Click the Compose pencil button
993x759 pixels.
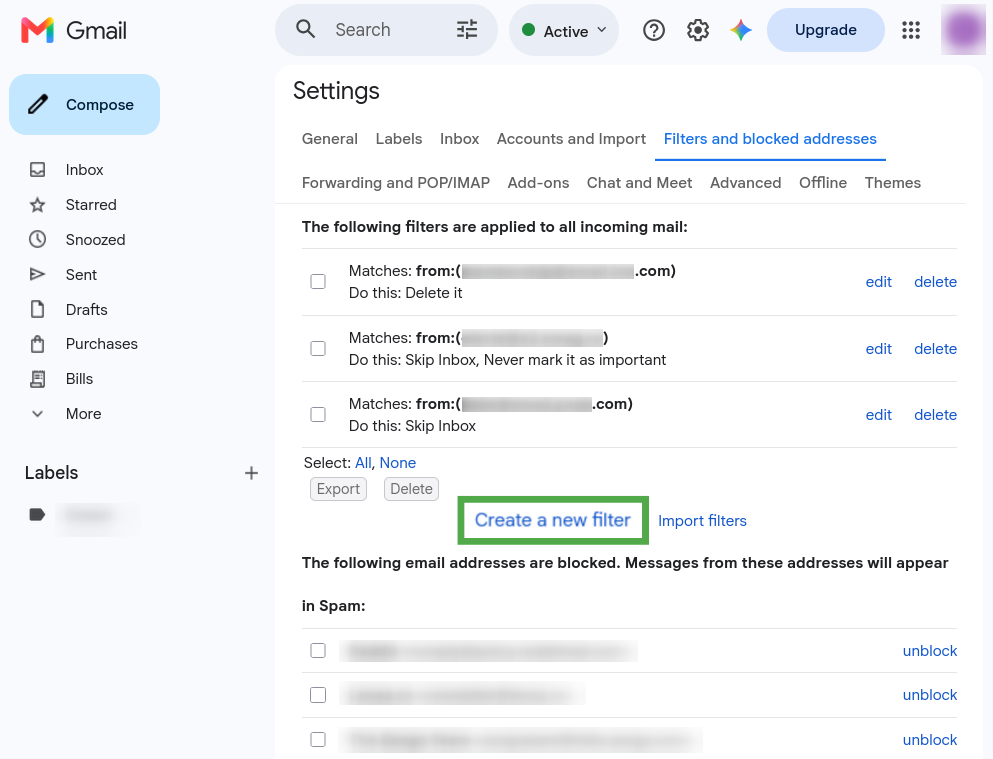(84, 104)
